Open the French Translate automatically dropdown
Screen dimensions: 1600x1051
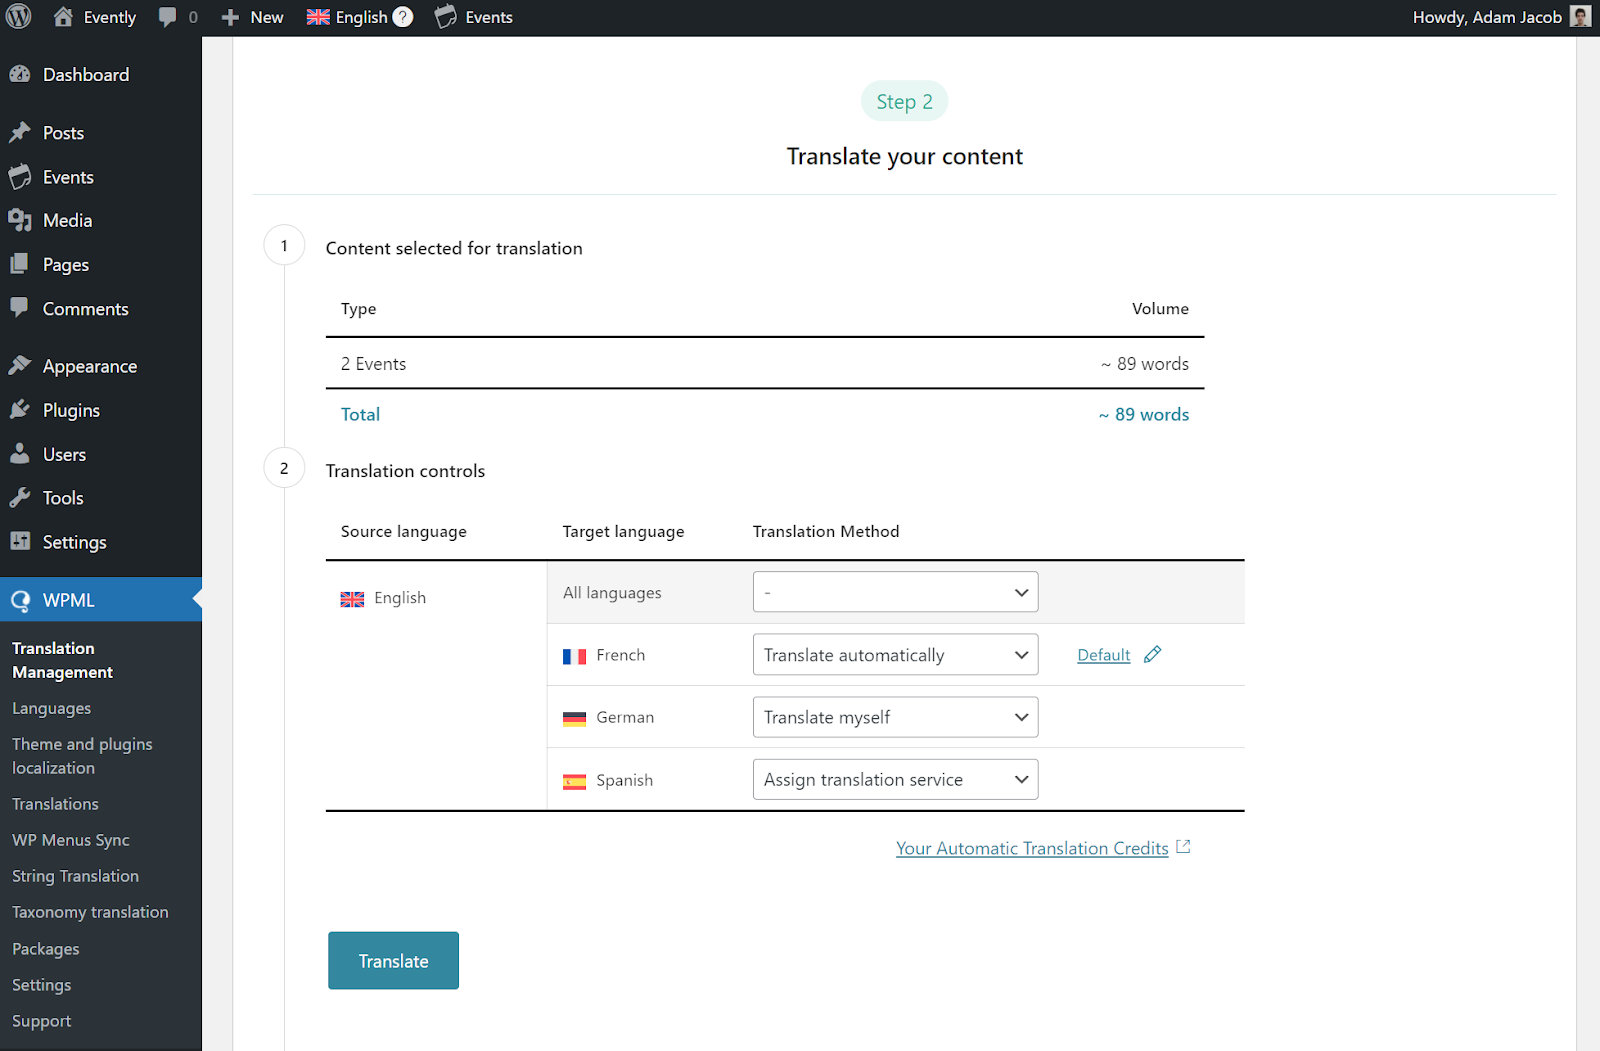894,654
